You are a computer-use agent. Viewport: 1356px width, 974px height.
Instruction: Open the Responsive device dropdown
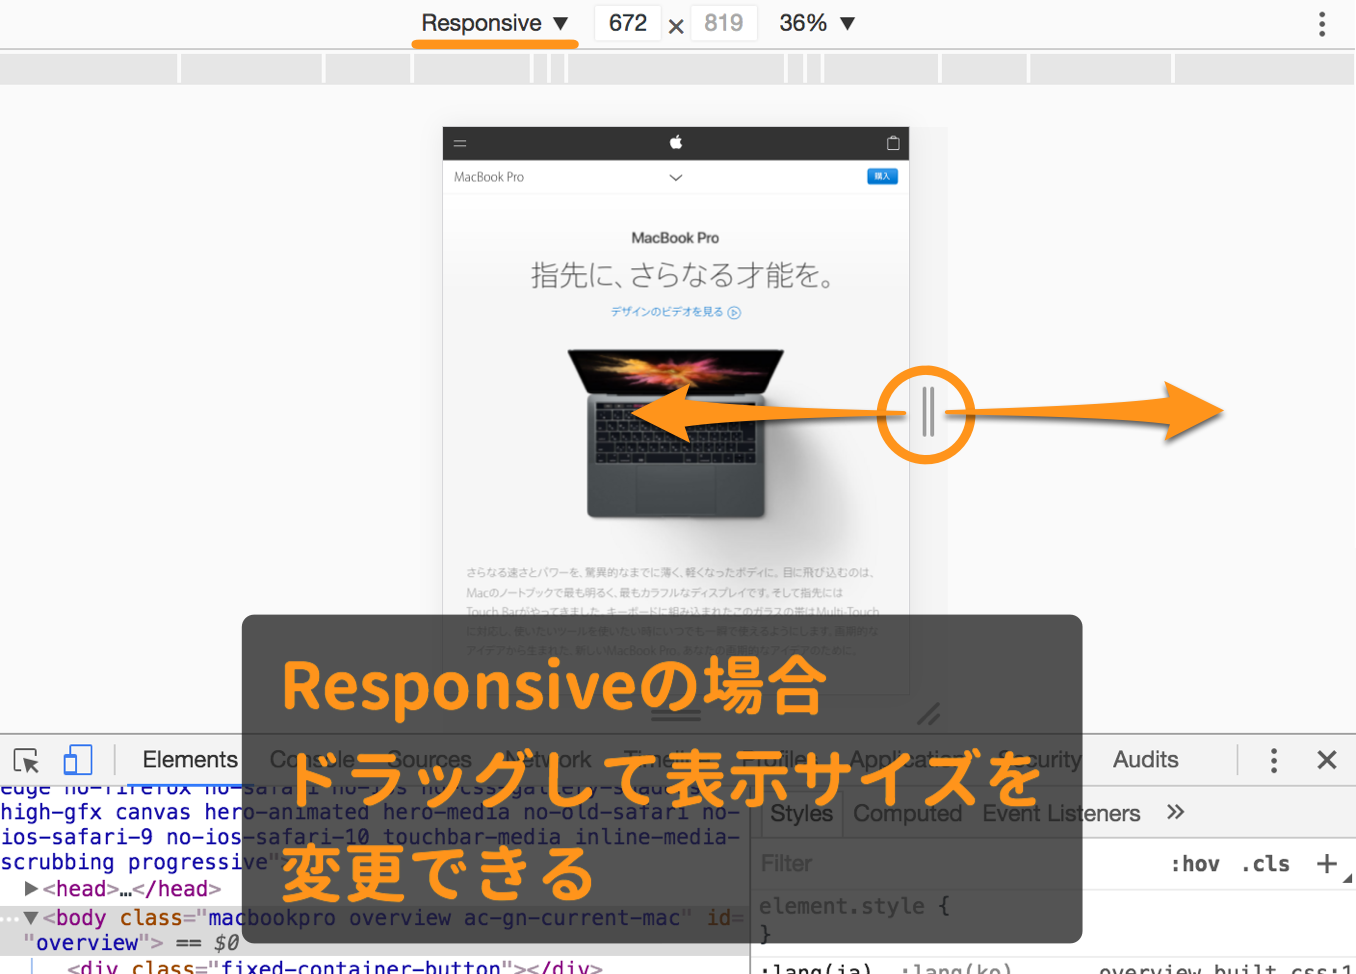tap(495, 23)
